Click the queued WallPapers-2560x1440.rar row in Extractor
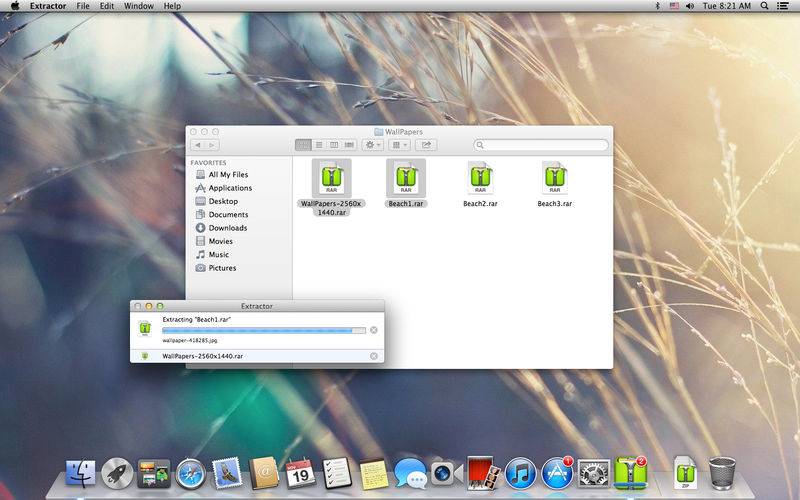 coord(257,356)
